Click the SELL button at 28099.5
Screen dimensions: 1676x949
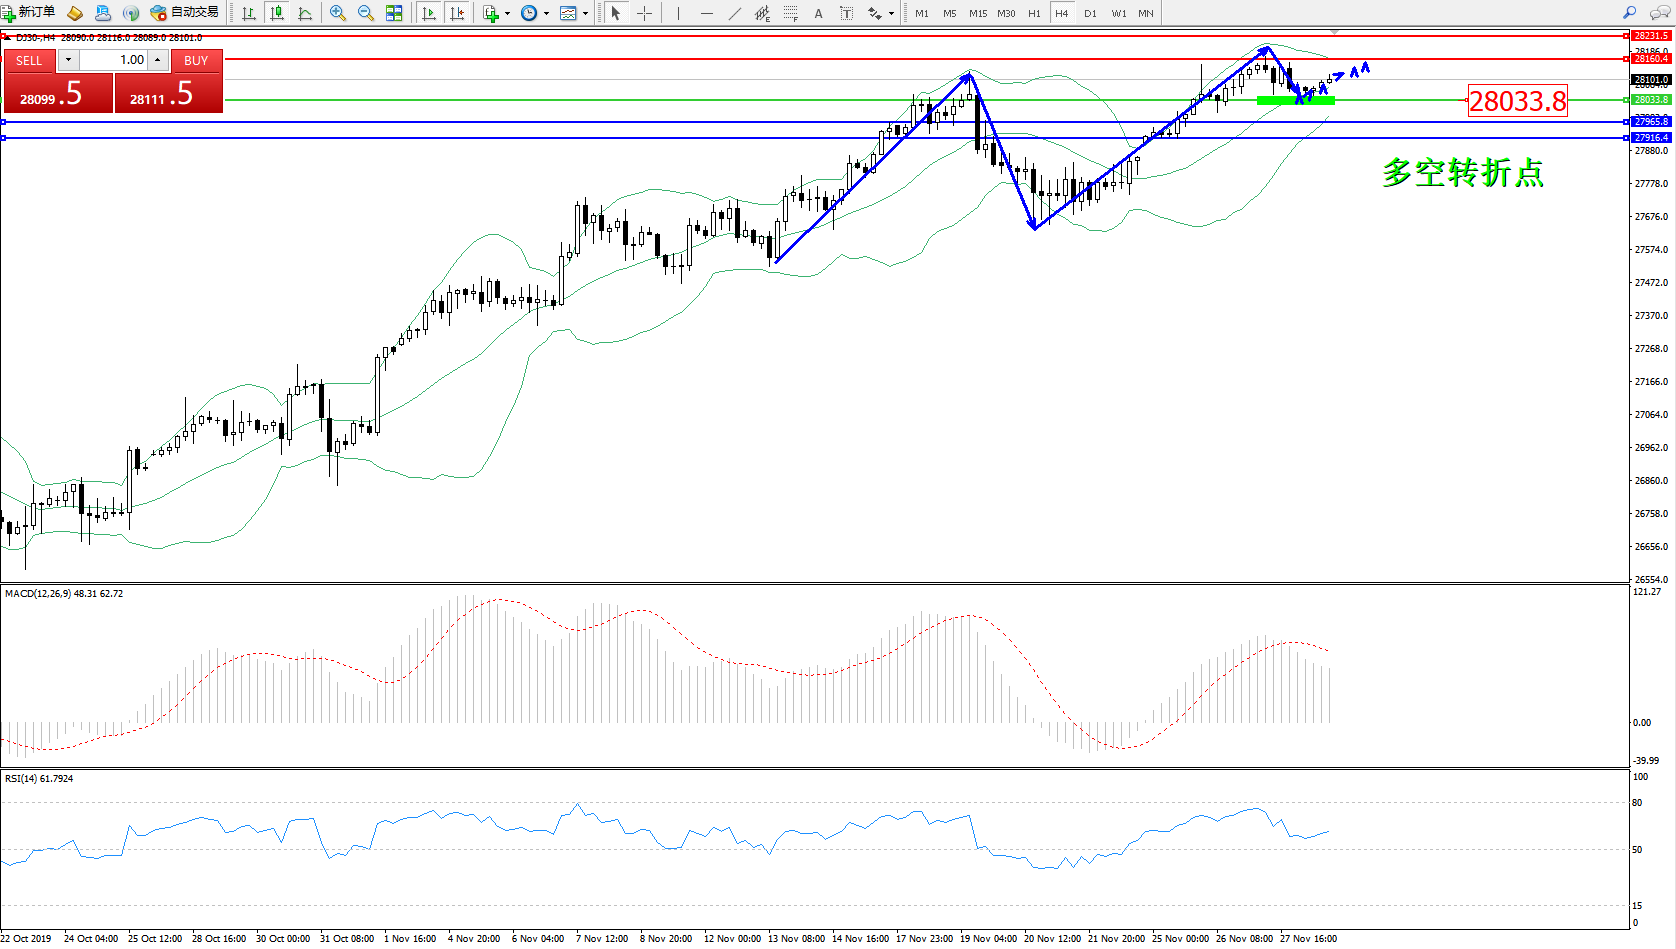pos(58,93)
